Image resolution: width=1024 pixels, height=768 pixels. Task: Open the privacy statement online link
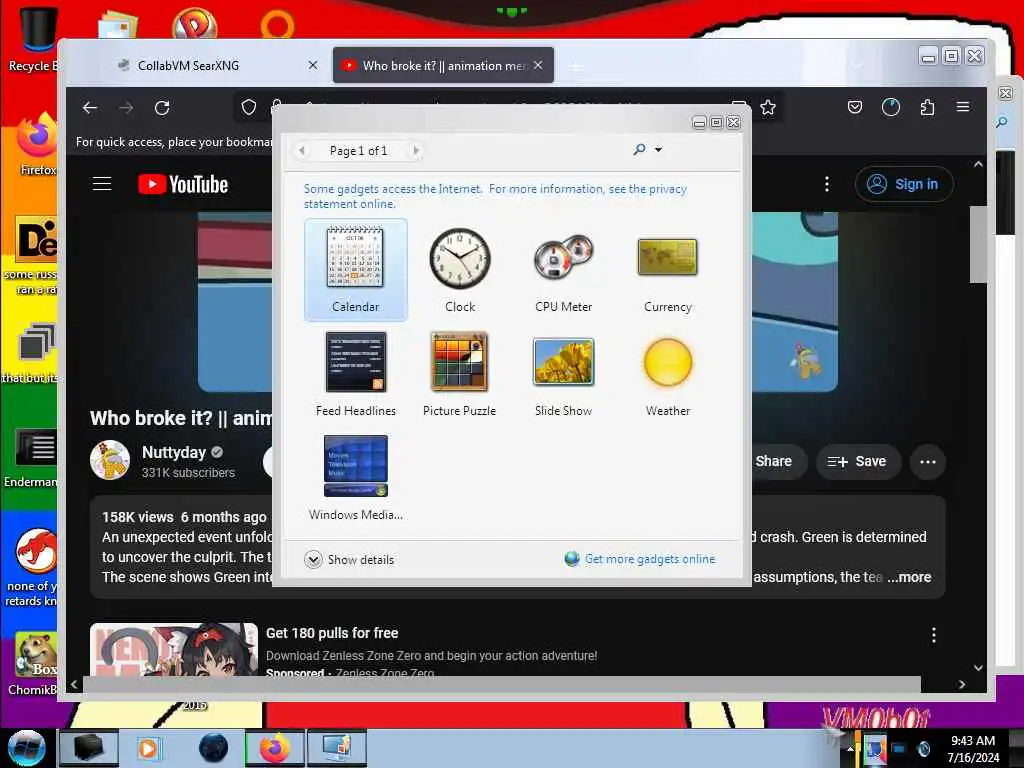click(x=495, y=196)
